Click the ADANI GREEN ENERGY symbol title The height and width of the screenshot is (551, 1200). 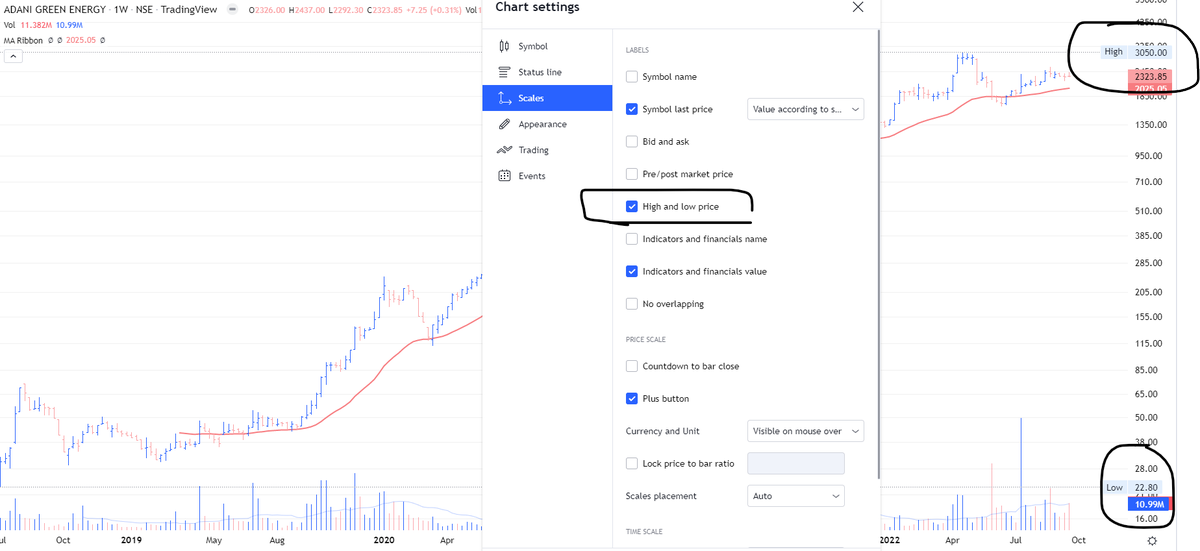pos(56,9)
